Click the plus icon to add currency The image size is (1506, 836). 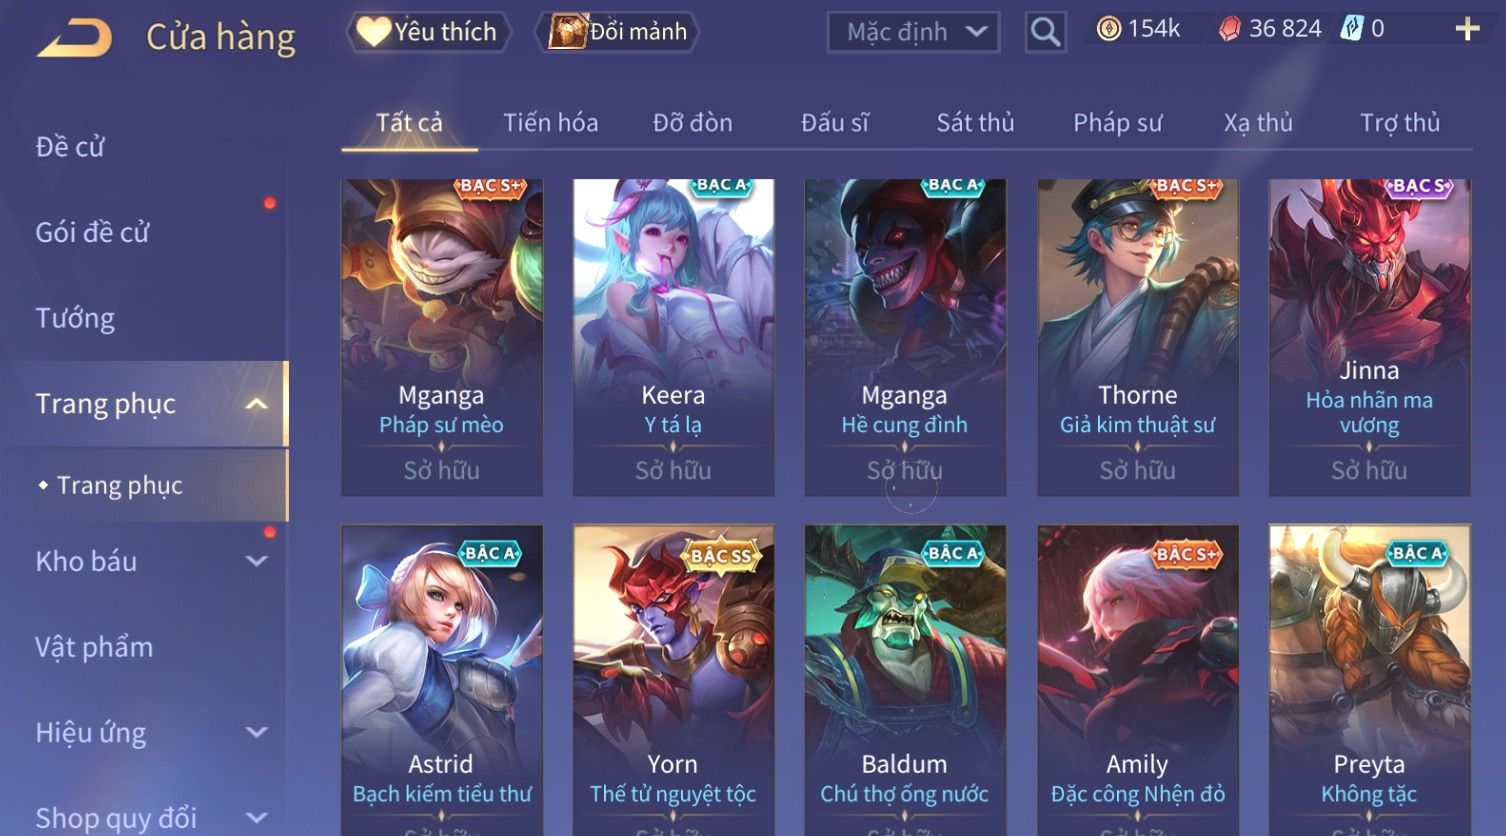[x=1467, y=29]
